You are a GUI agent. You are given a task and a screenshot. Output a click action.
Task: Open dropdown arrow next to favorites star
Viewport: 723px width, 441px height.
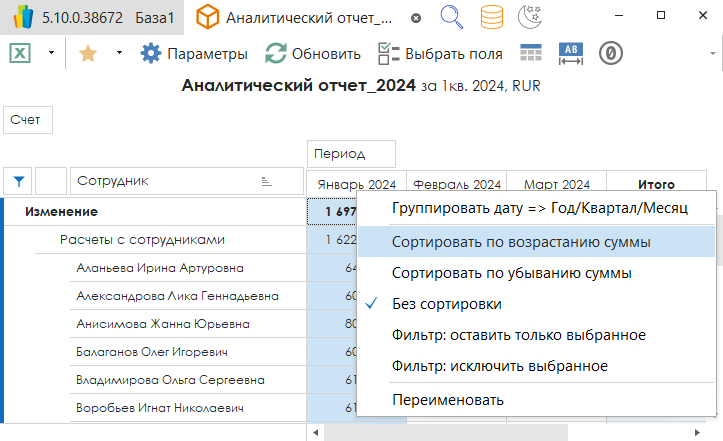[x=119, y=54]
